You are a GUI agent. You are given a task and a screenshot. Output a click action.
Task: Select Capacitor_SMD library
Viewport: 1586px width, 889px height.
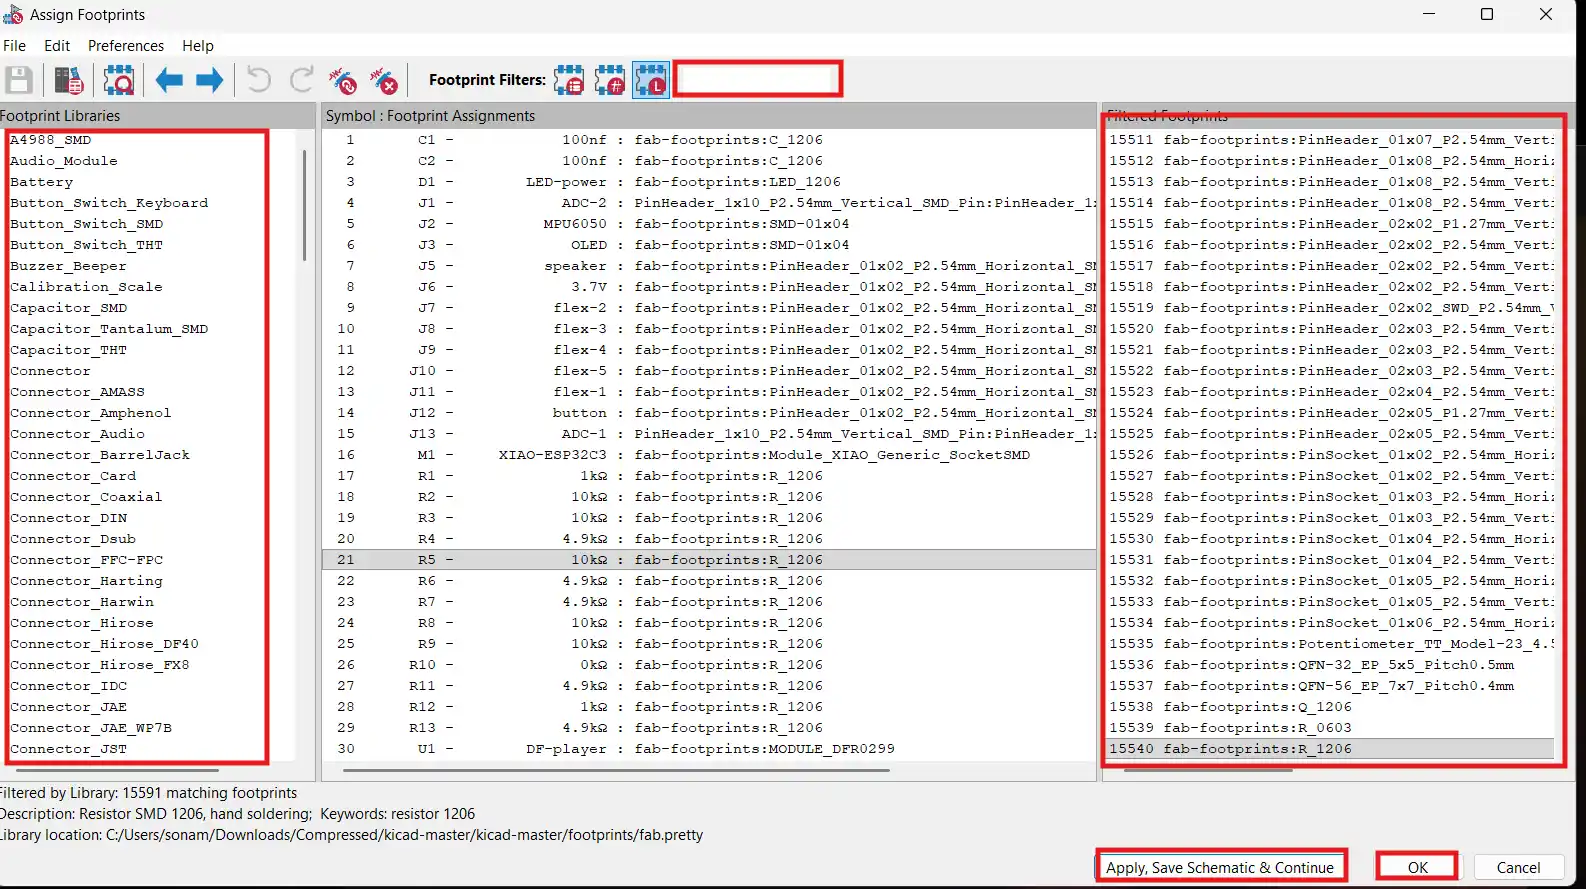tap(69, 308)
